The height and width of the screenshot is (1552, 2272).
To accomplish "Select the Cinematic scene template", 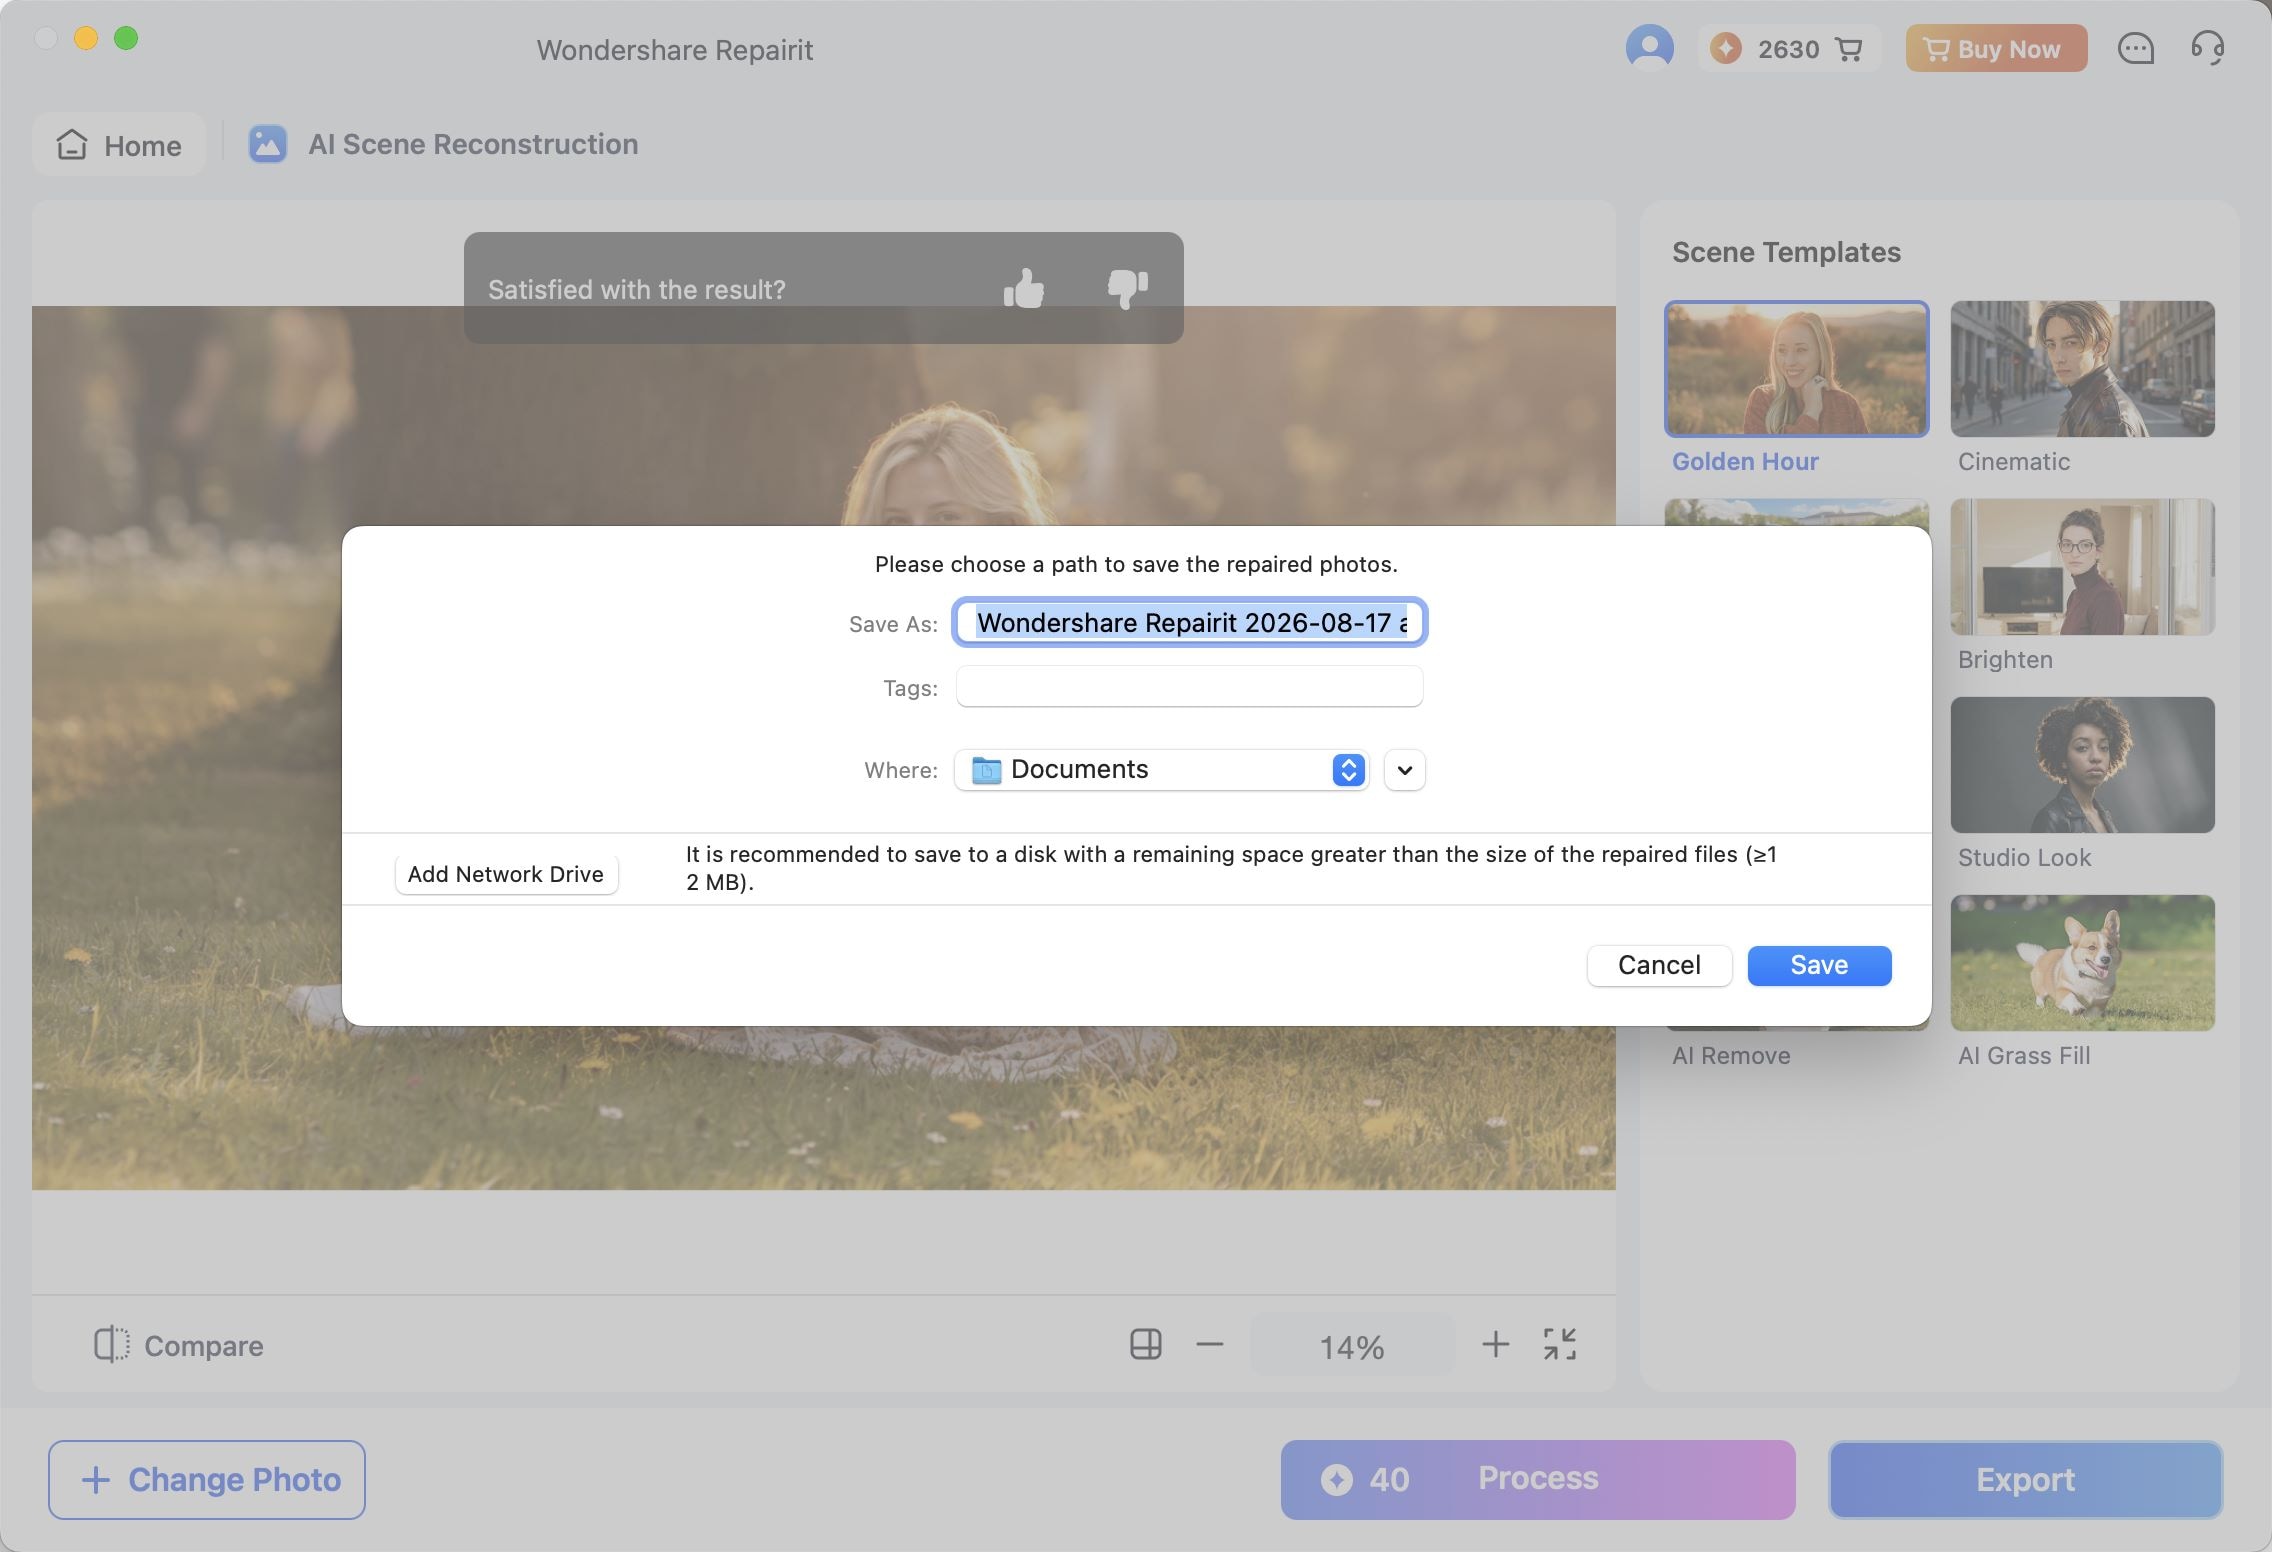I will pos(2082,369).
